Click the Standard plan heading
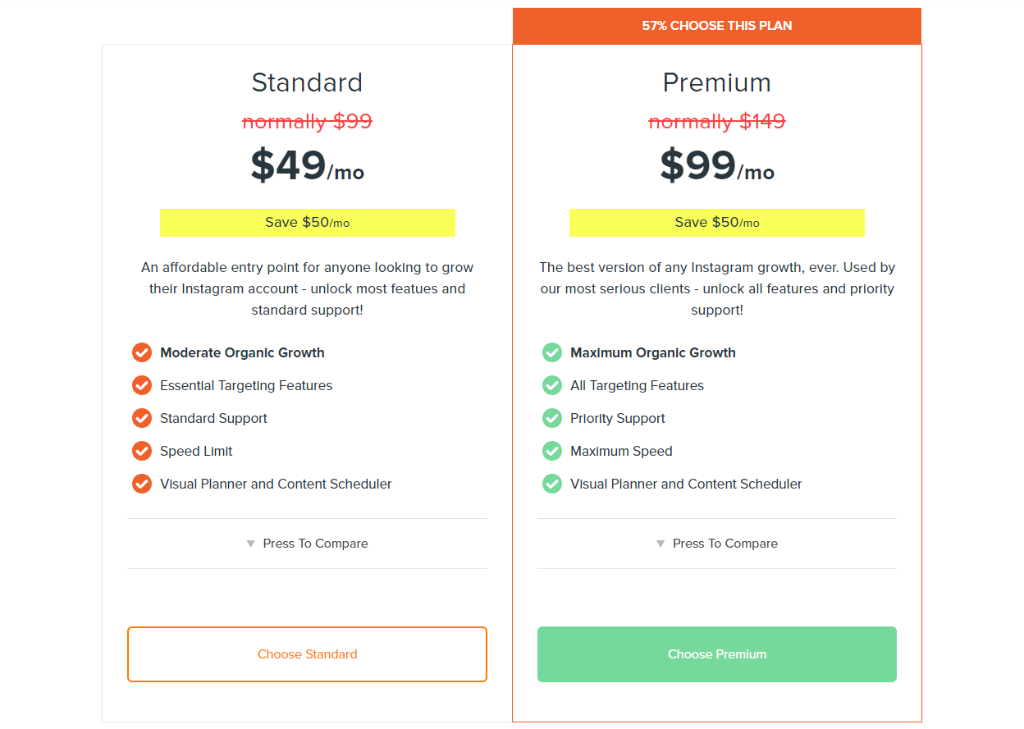Viewport: 1024px width, 729px height. (307, 83)
